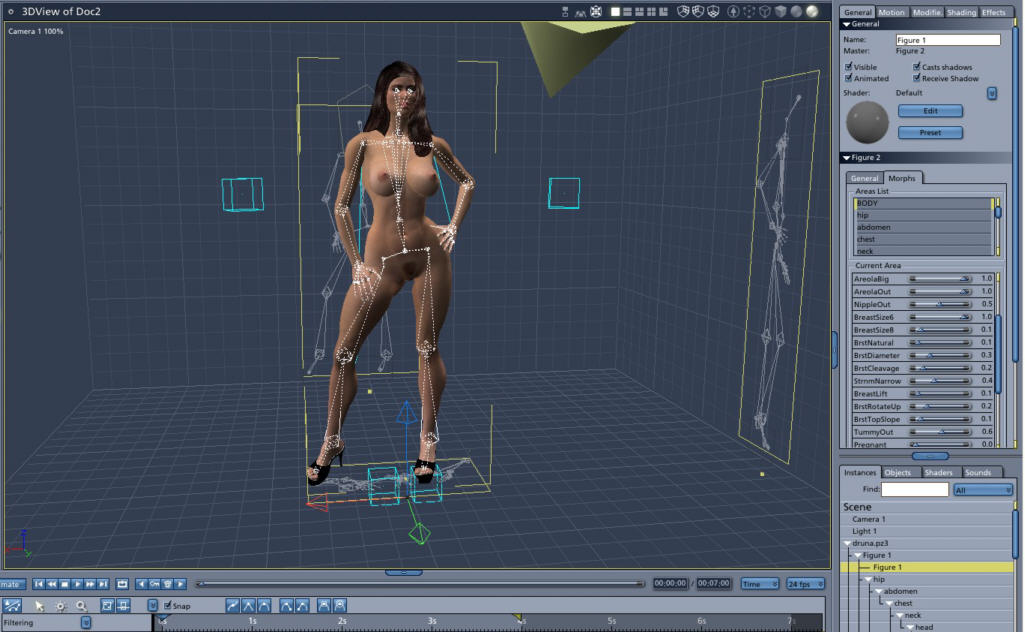
Task: Open the Shaders tab in scene panel
Action: pyautogui.click(x=938, y=472)
